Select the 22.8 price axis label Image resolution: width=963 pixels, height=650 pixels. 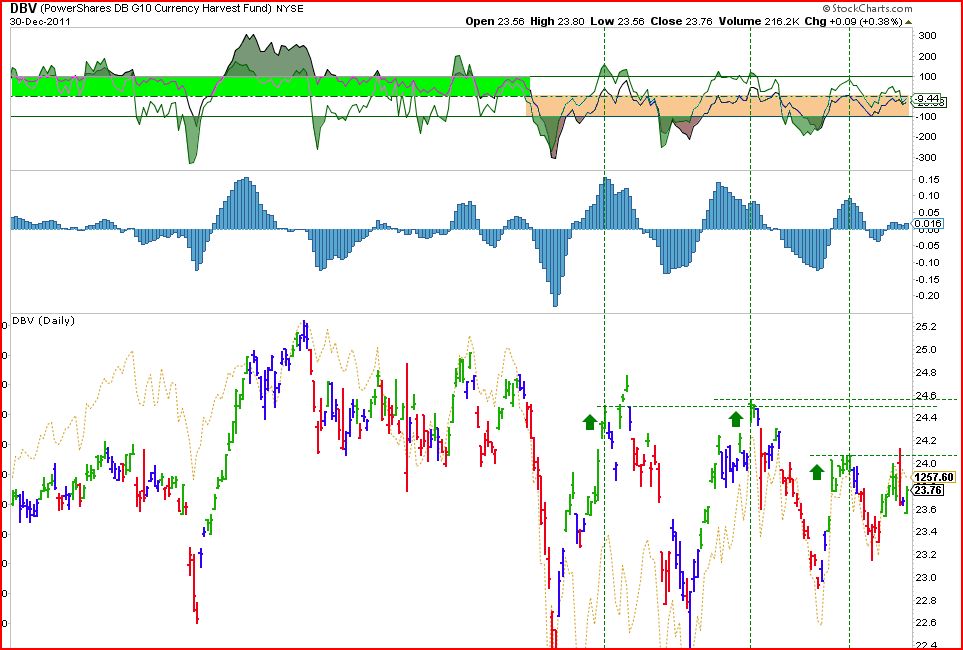point(927,600)
